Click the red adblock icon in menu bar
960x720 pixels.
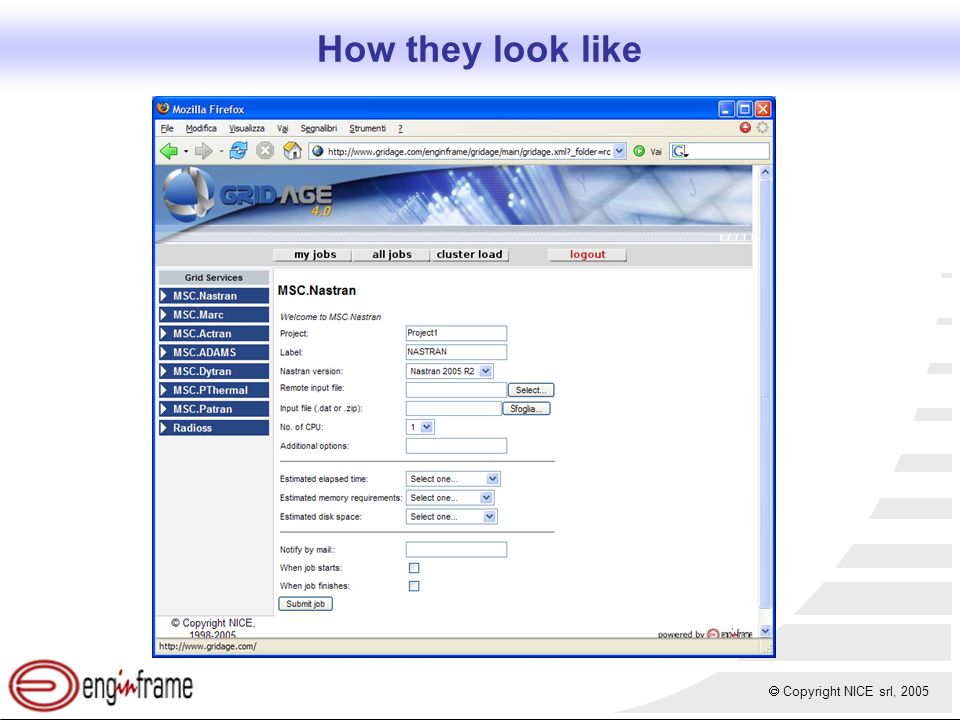(x=745, y=127)
